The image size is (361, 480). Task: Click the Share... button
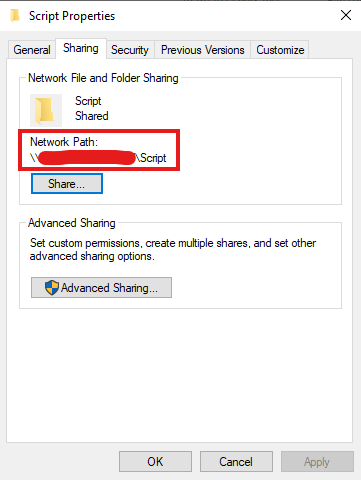click(67, 183)
